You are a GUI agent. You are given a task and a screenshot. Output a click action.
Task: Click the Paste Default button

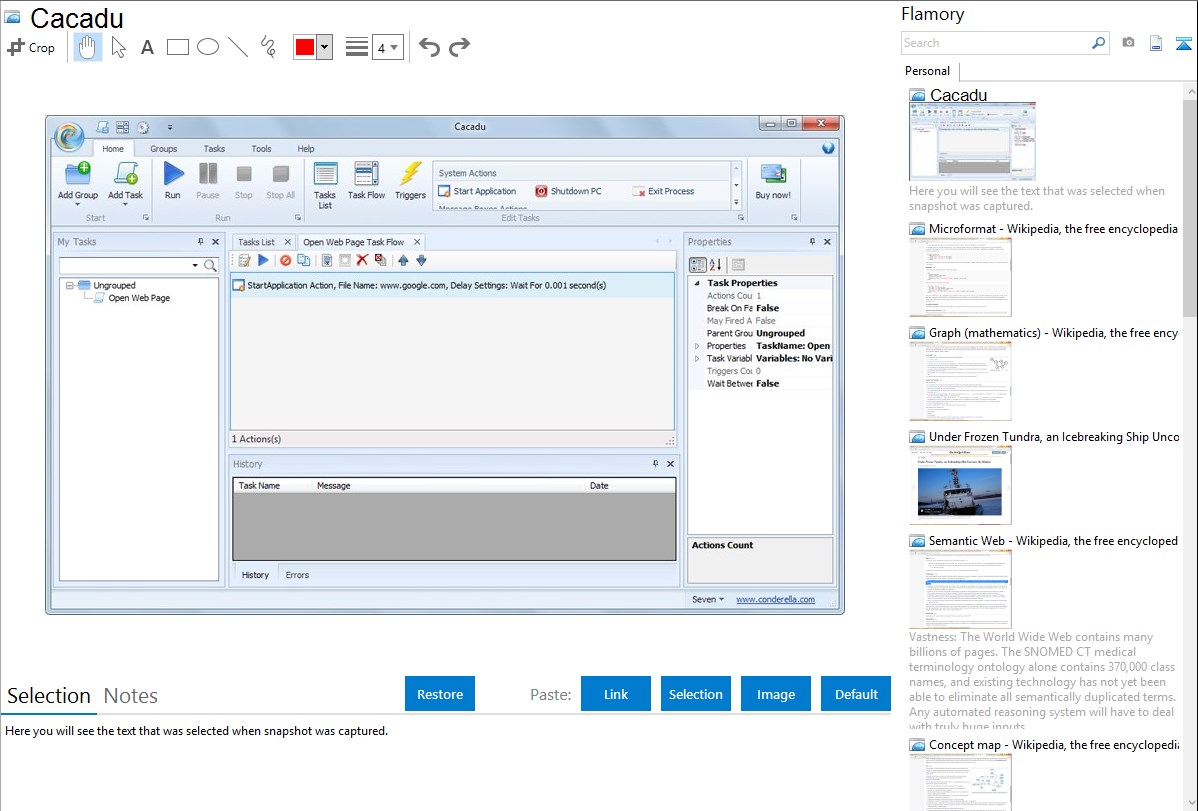point(856,694)
